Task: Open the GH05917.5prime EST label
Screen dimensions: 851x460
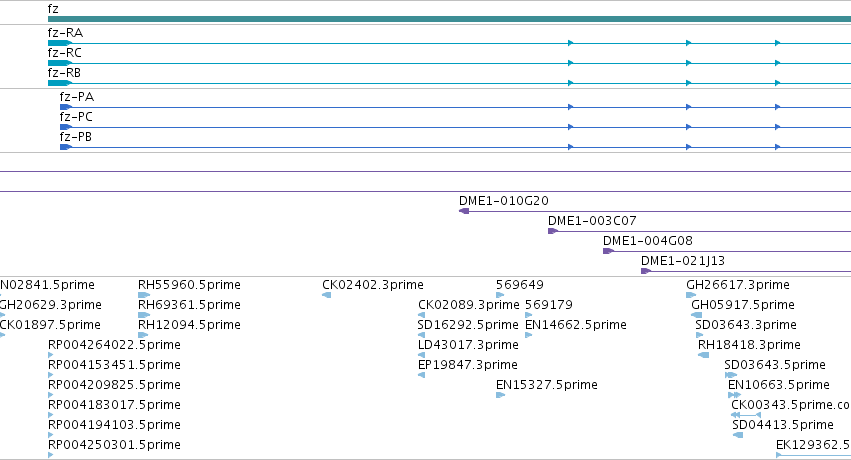Action: click(x=743, y=305)
